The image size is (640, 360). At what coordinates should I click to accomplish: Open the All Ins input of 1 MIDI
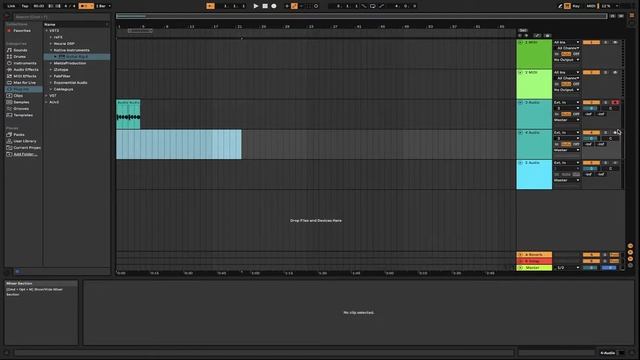pyautogui.click(x=567, y=42)
